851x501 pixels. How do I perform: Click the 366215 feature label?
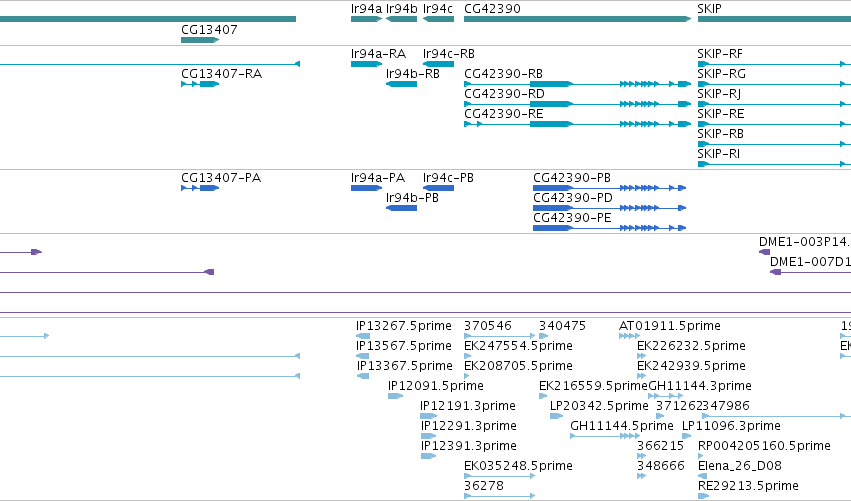(x=660, y=447)
